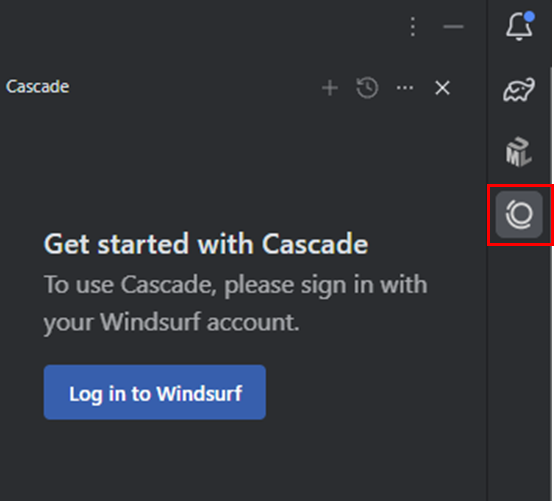
Task: Toggle the Windsurf Cascade sidebar icon
Action: click(519, 214)
